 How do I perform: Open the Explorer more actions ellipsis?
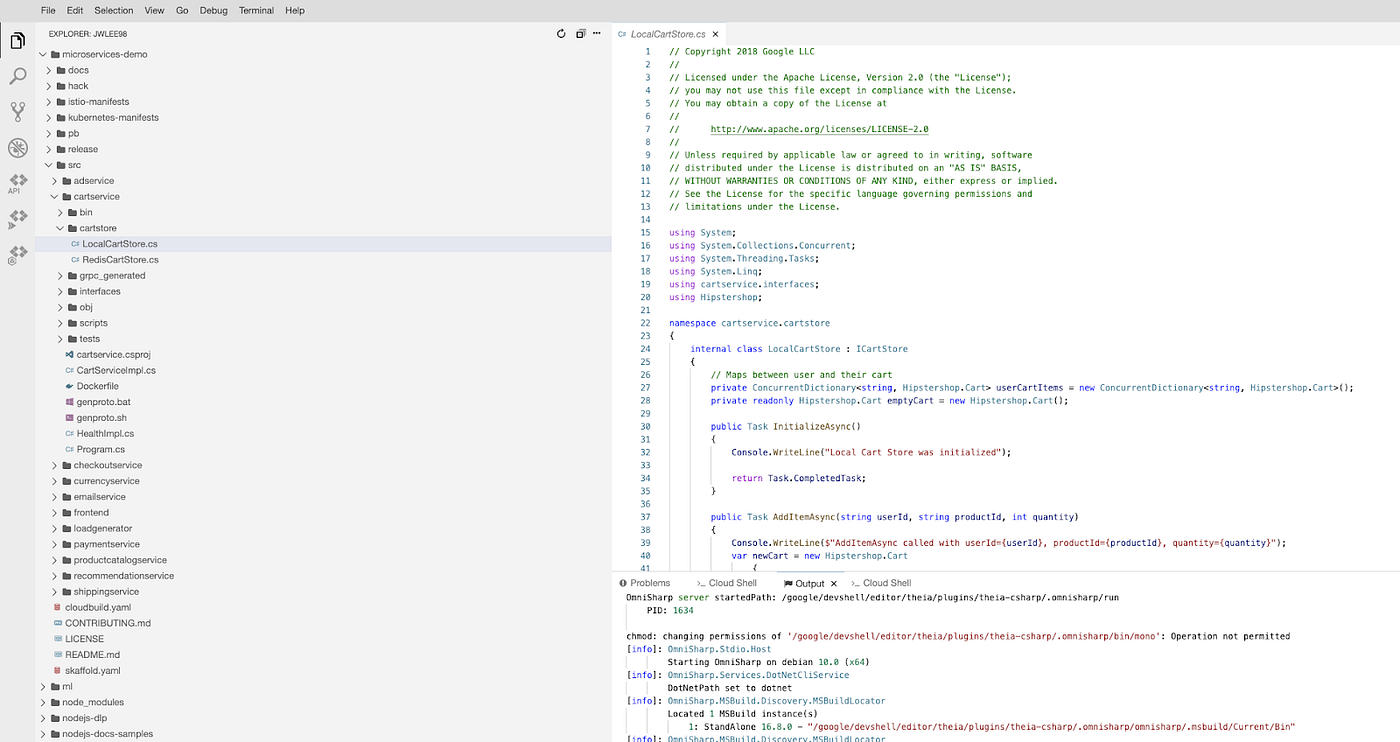click(x=598, y=34)
